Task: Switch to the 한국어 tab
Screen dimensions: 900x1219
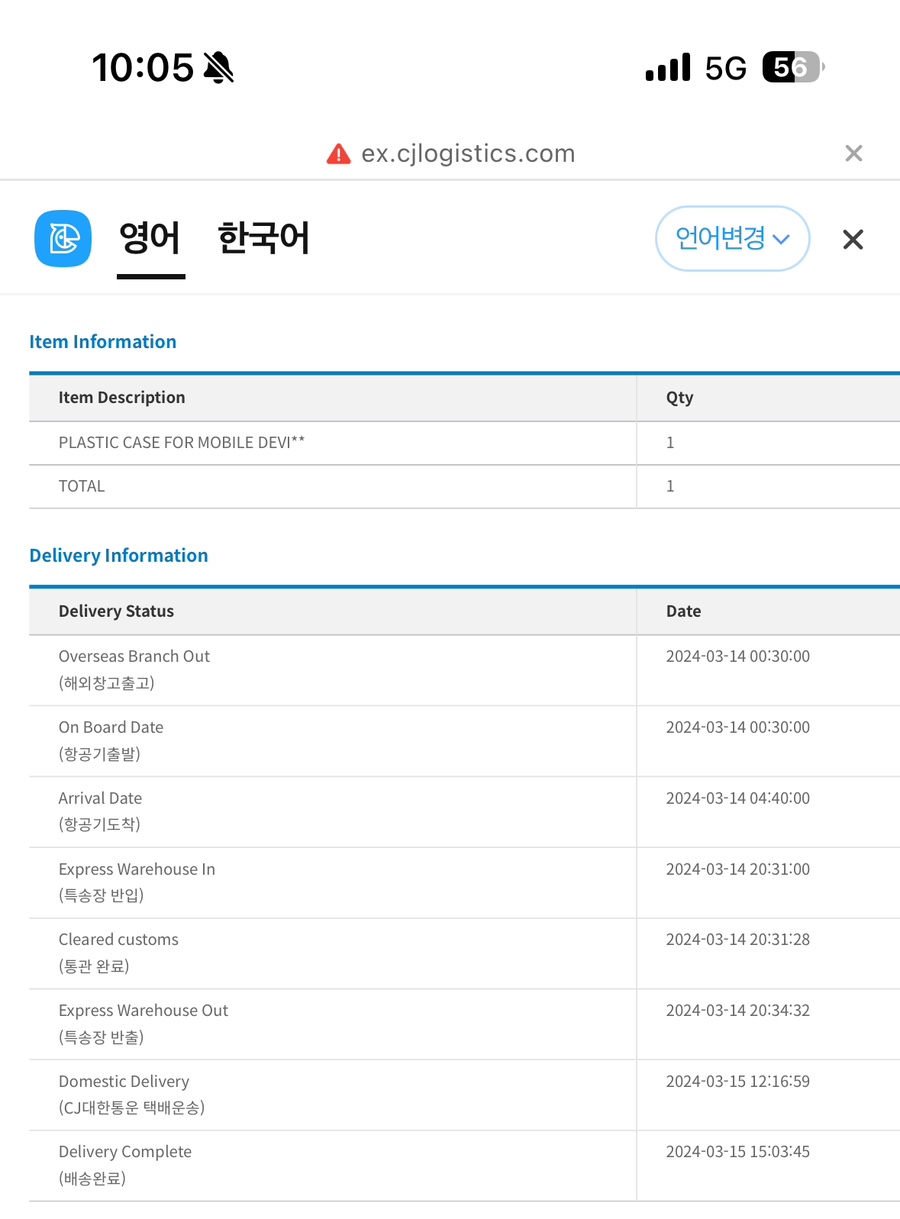Action: tap(263, 239)
